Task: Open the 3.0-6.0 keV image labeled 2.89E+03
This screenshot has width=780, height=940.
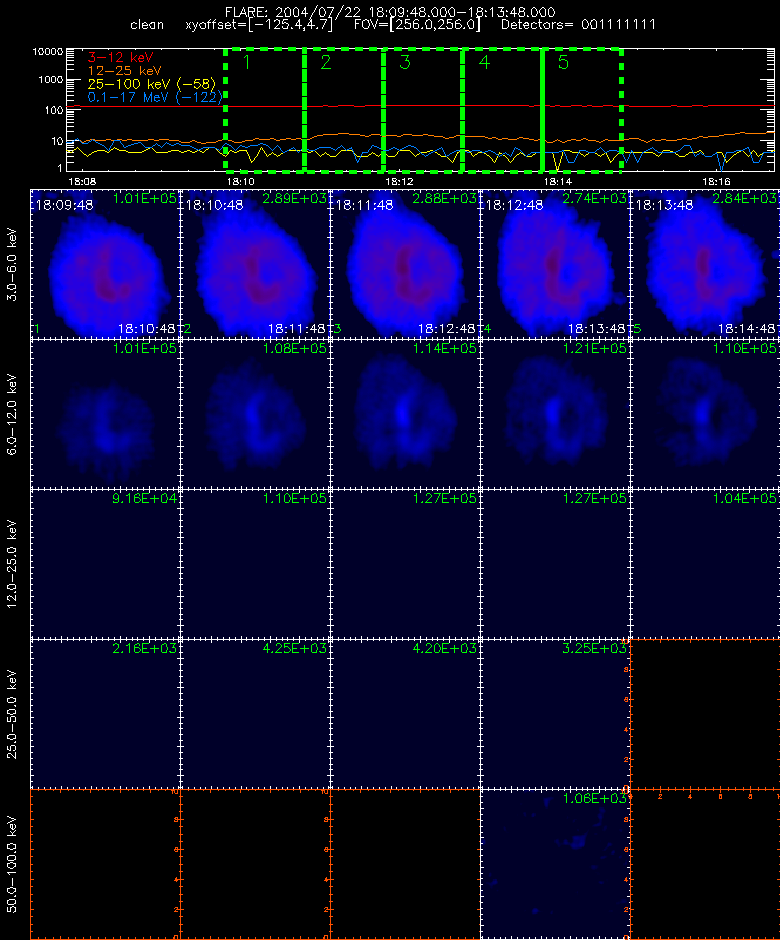Action: coord(255,264)
